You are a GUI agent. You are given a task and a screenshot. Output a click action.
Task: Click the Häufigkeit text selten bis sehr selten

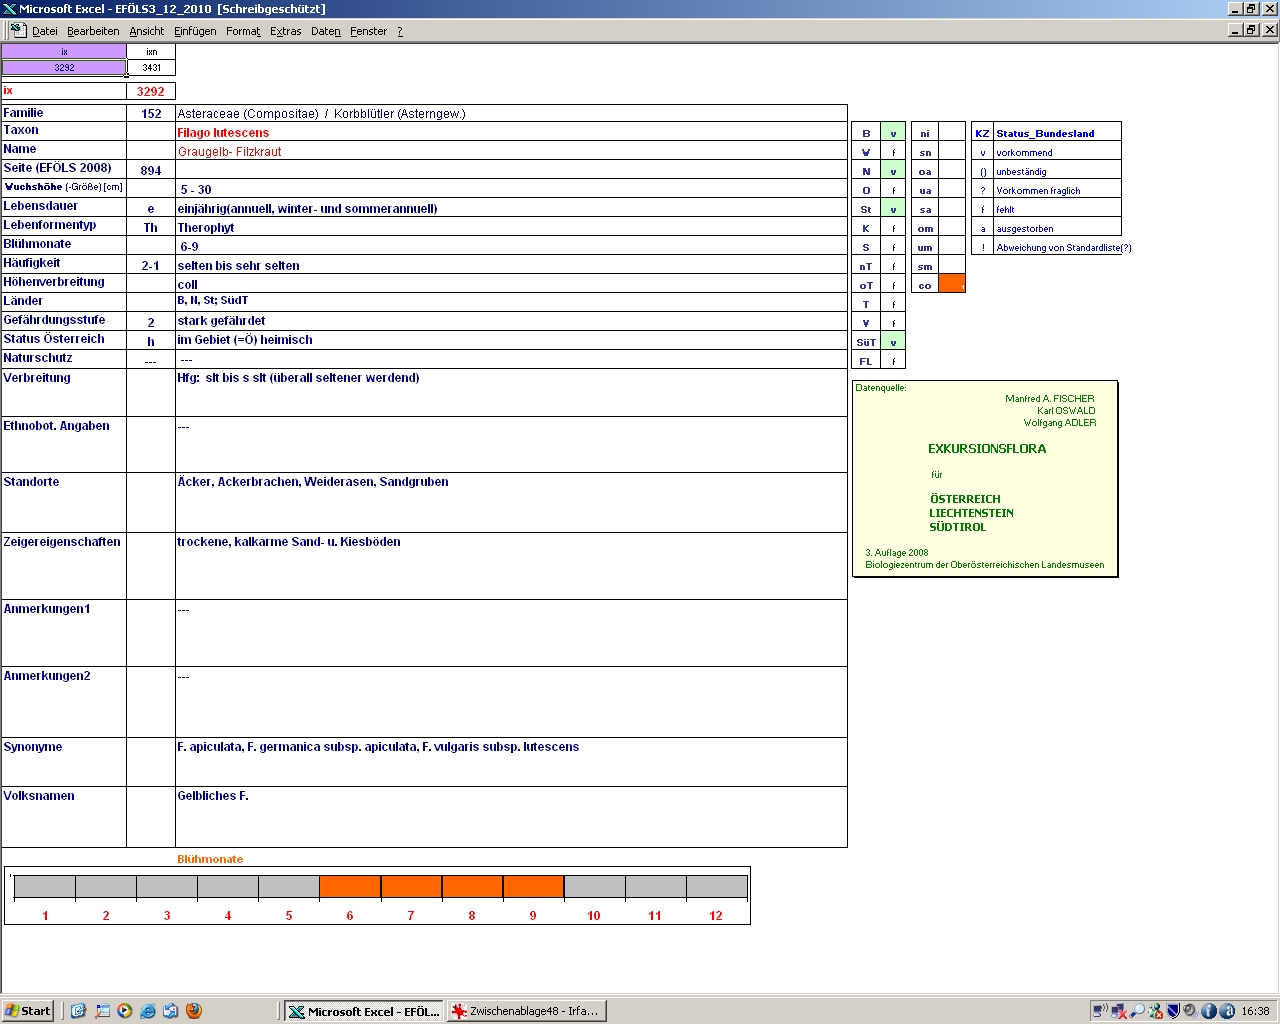(239, 266)
